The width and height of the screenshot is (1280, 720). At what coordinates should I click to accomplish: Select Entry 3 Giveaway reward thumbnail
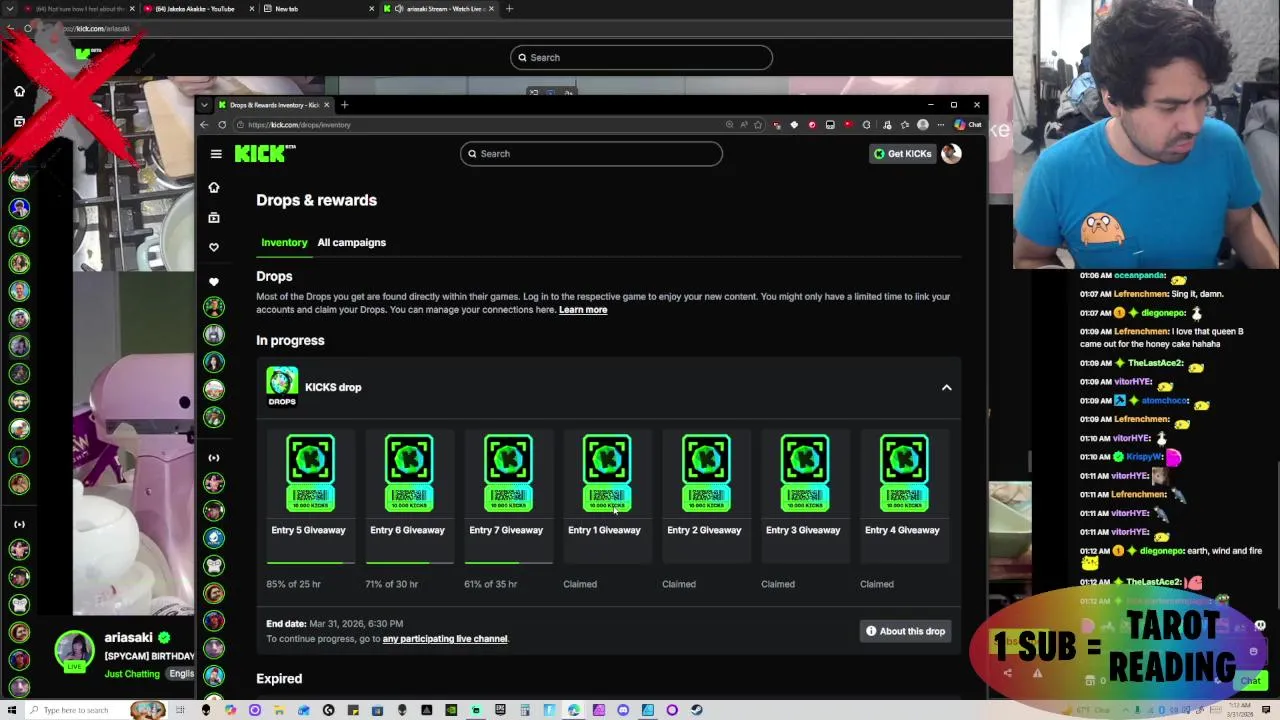805,473
